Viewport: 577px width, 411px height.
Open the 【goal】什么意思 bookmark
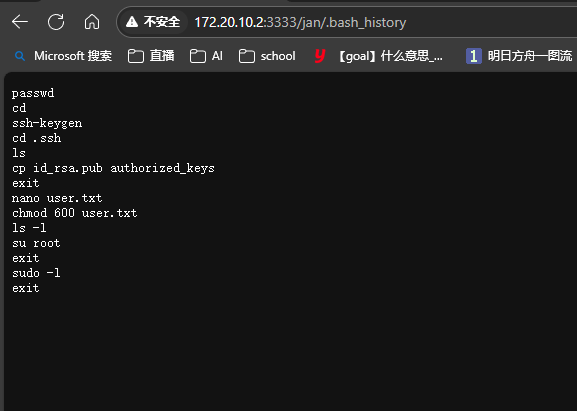(378, 56)
